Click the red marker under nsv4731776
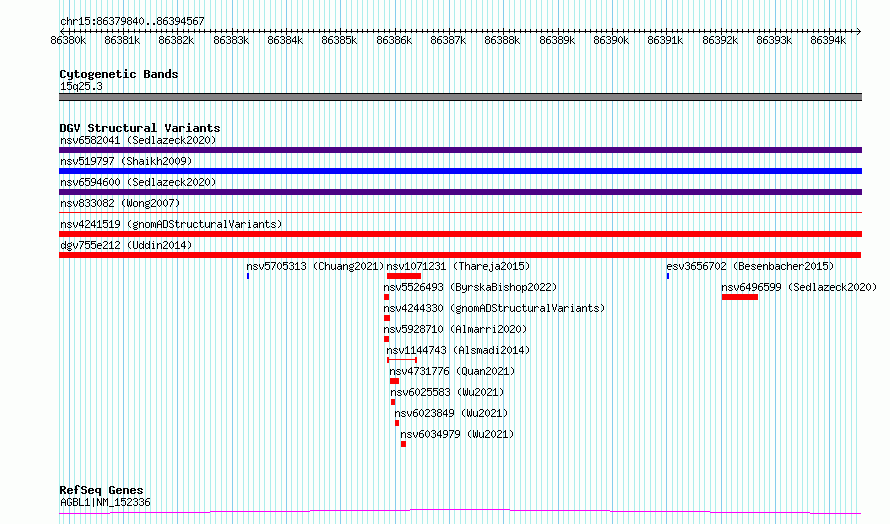 [394, 381]
